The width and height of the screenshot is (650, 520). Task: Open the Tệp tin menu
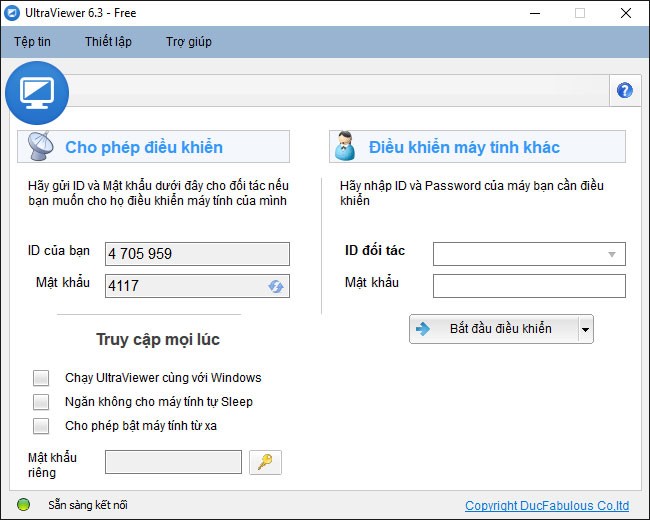pos(32,42)
